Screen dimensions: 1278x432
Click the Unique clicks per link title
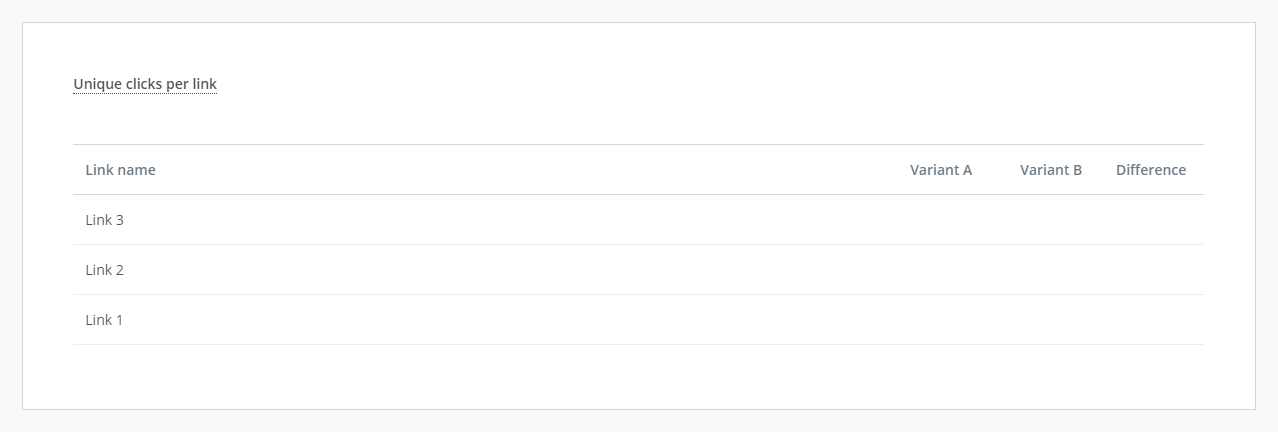click(145, 84)
